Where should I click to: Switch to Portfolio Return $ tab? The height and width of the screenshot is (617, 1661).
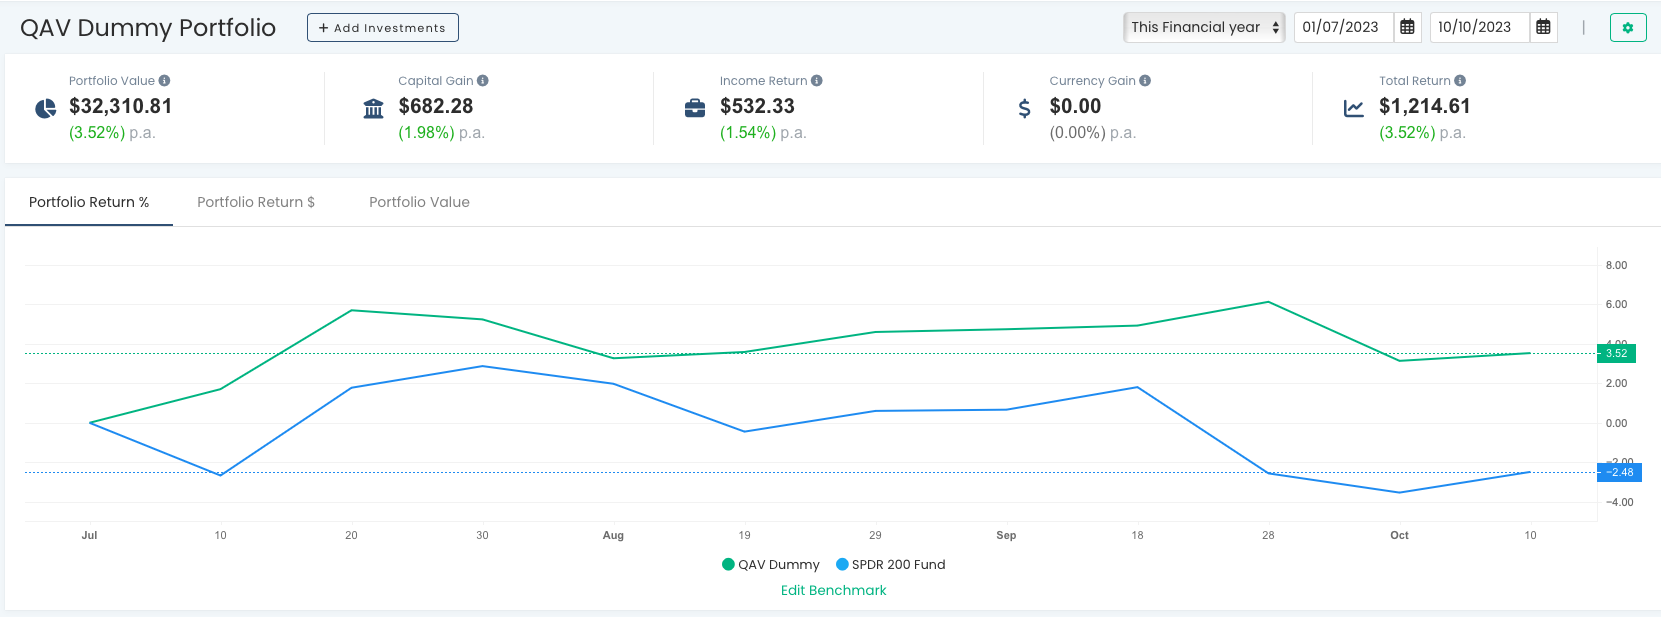tap(256, 202)
